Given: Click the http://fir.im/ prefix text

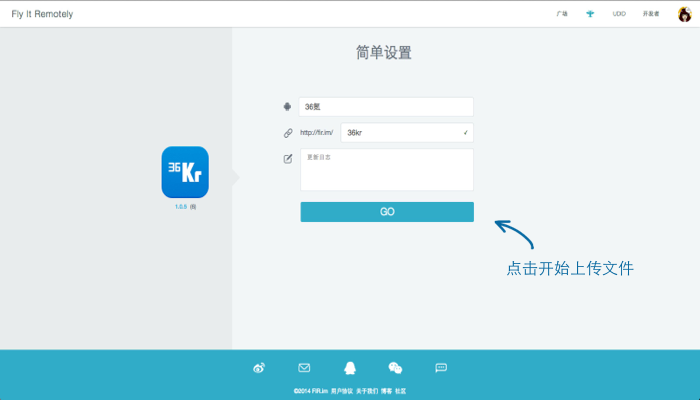Looking at the screenshot, I should [317, 133].
